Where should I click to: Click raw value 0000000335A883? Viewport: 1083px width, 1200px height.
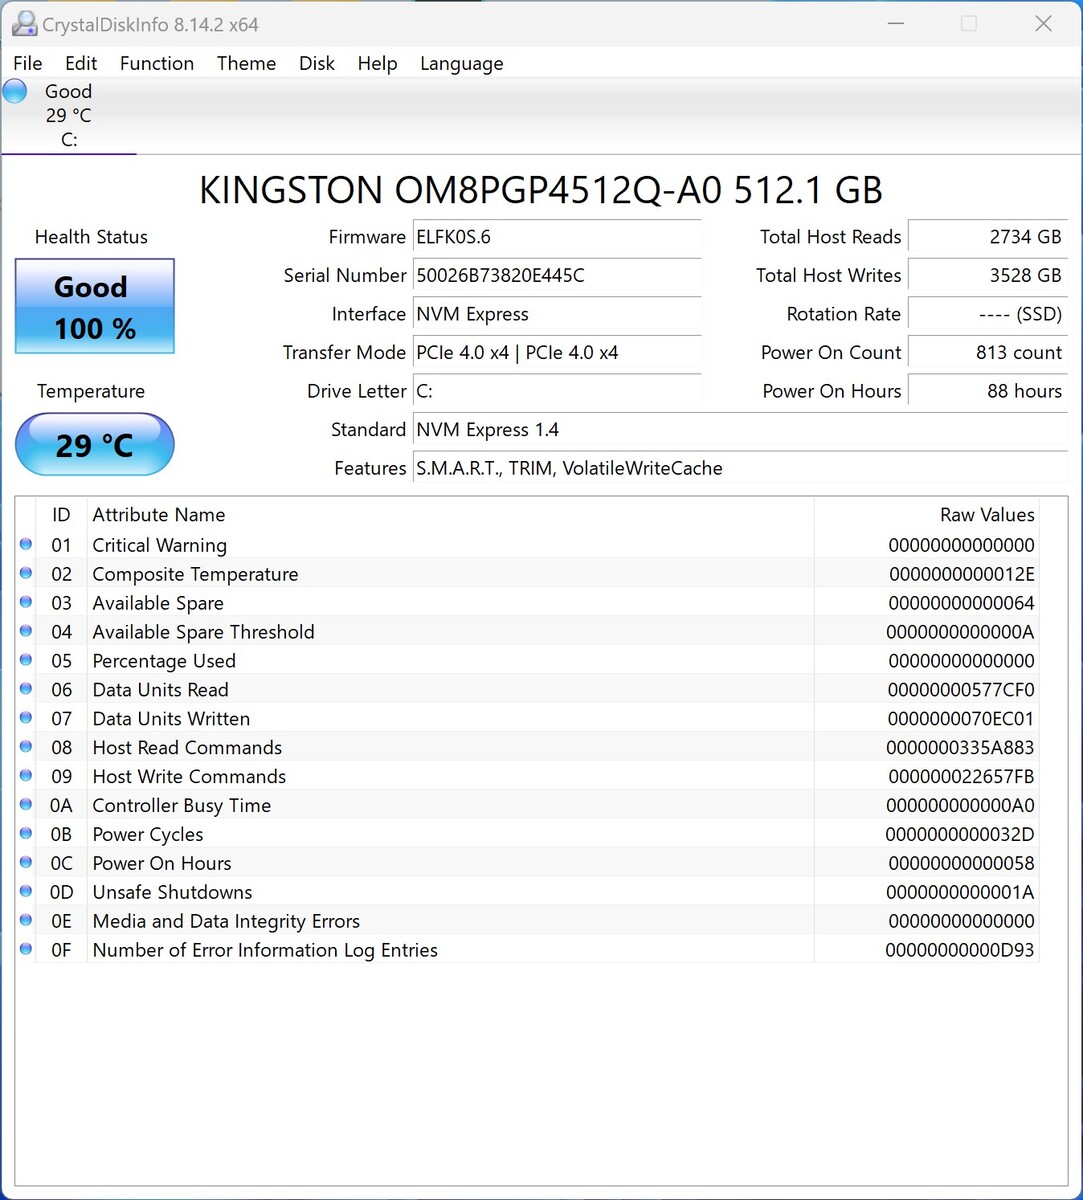point(960,748)
